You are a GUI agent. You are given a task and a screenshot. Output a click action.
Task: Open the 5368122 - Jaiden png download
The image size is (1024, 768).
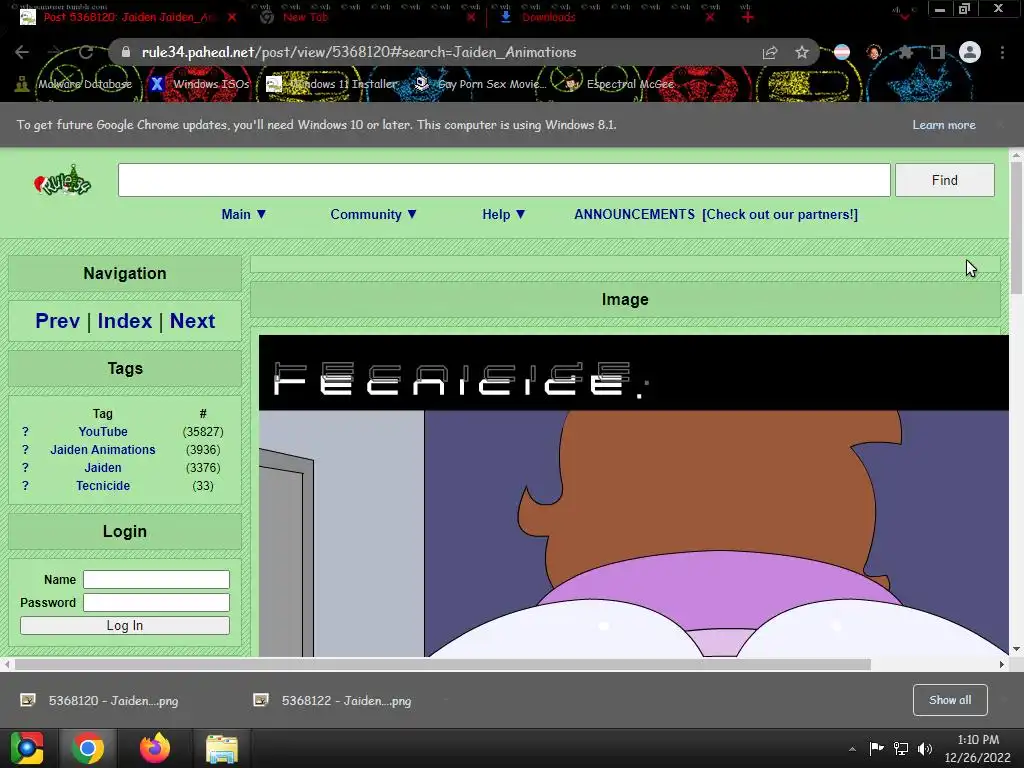click(x=332, y=701)
